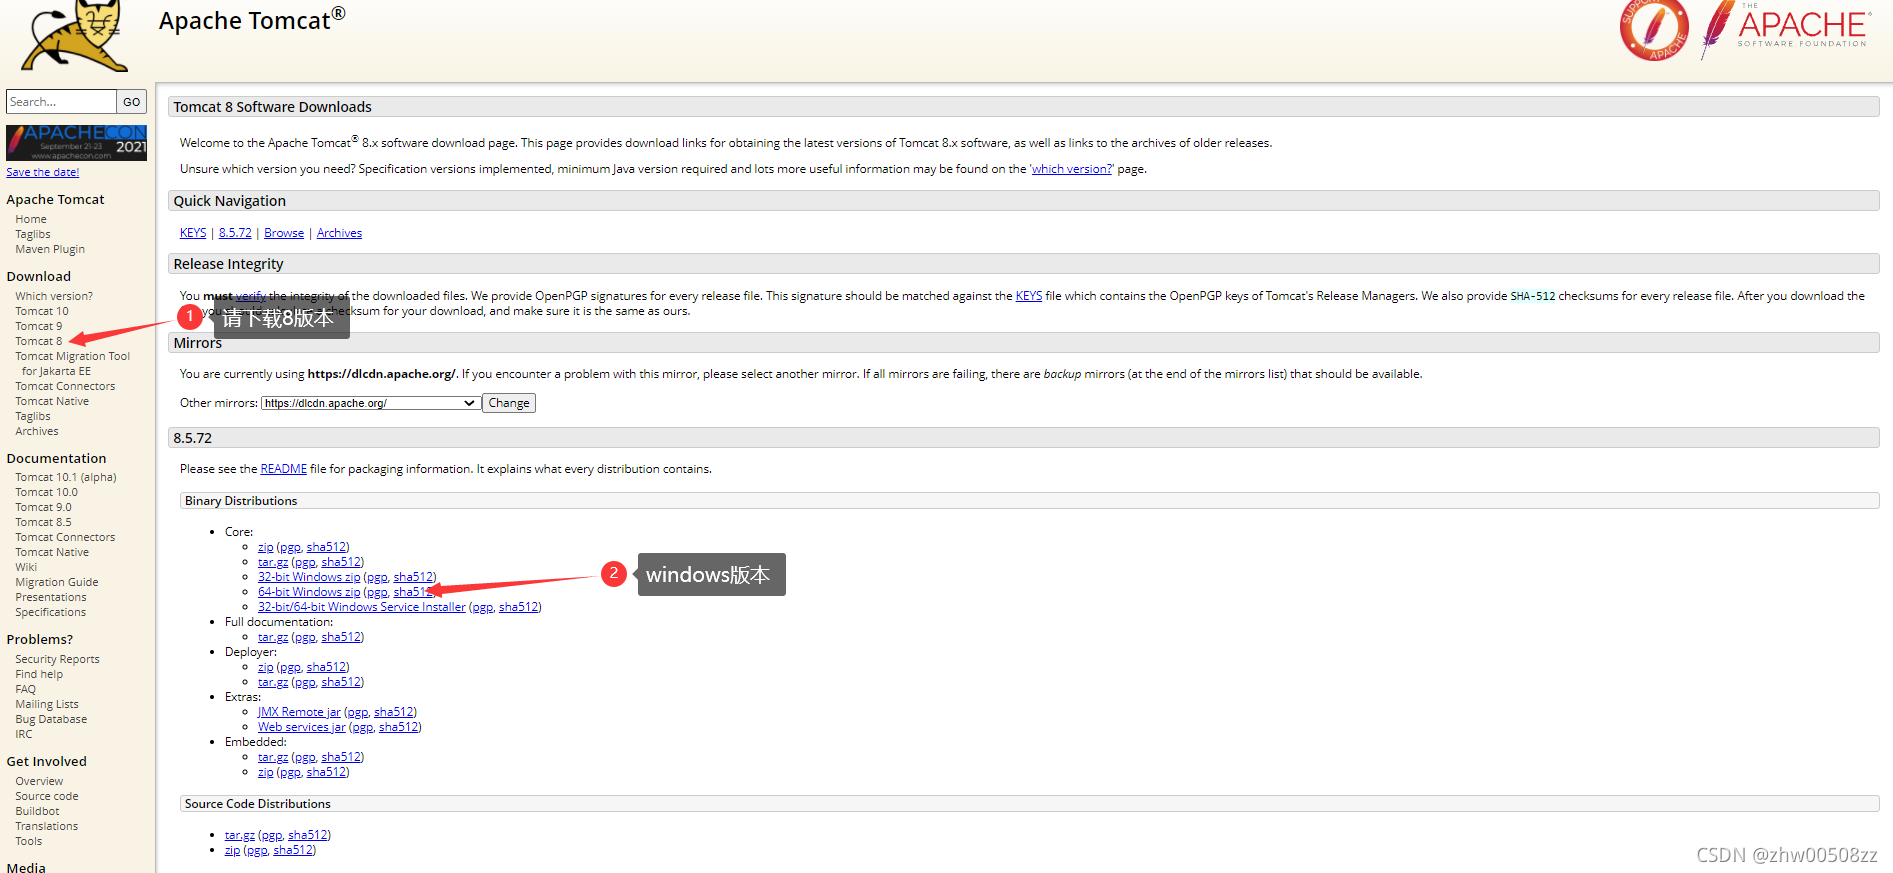Open Security Reports under Problems

[x=57, y=659]
